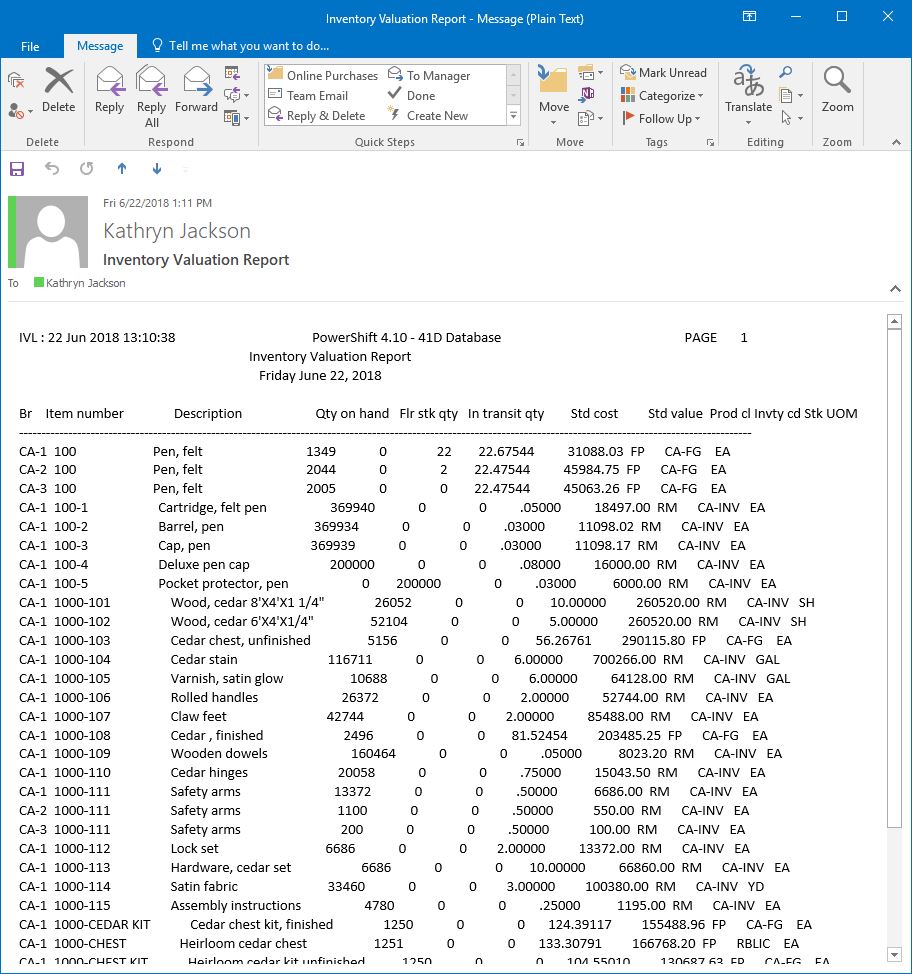
Task: Click the 'Cedar stain' description
Action: click(204, 659)
